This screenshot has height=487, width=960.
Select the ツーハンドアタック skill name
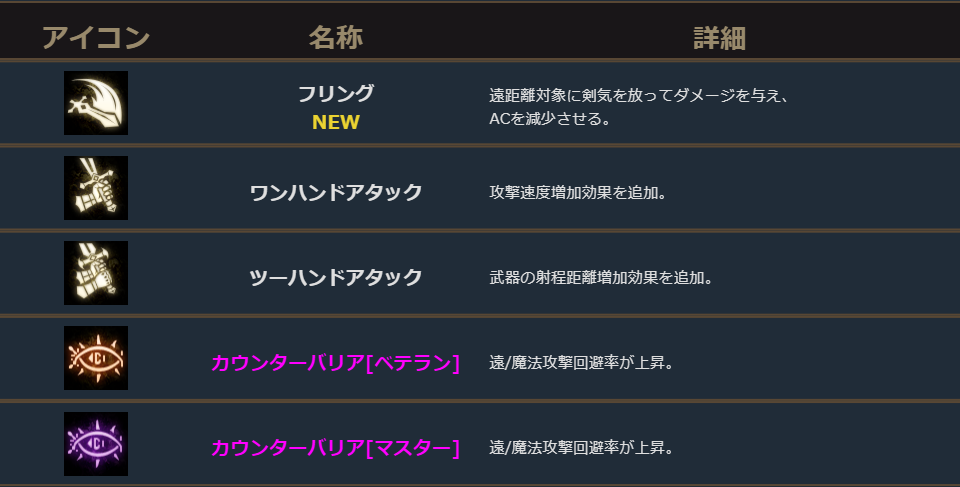point(335,277)
